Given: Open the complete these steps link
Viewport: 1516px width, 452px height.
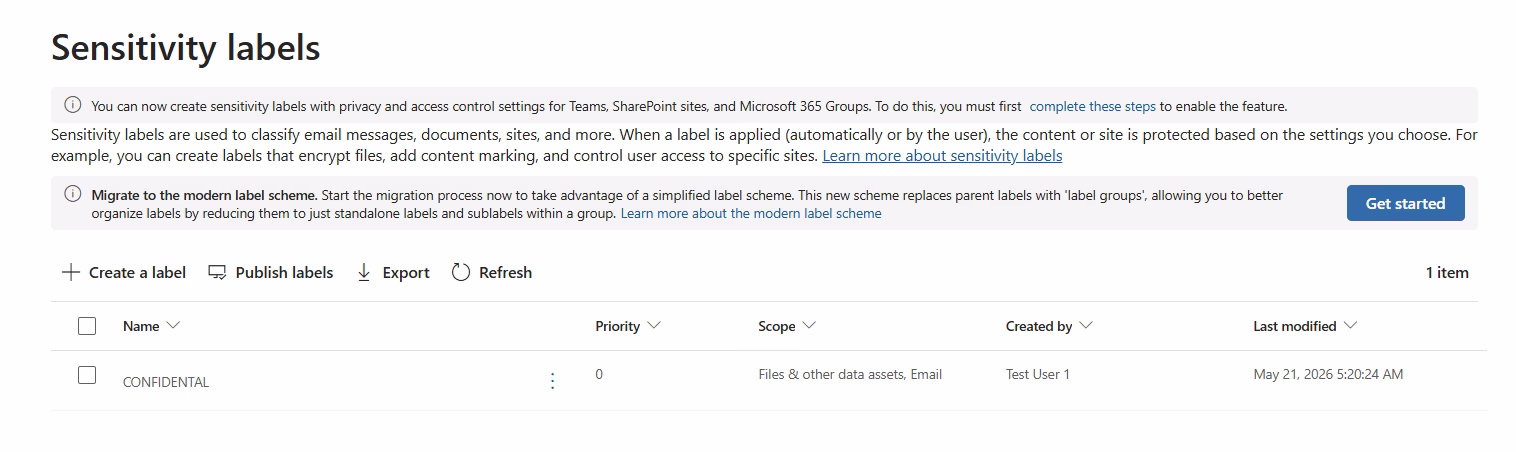Looking at the screenshot, I should point(1092,106).
